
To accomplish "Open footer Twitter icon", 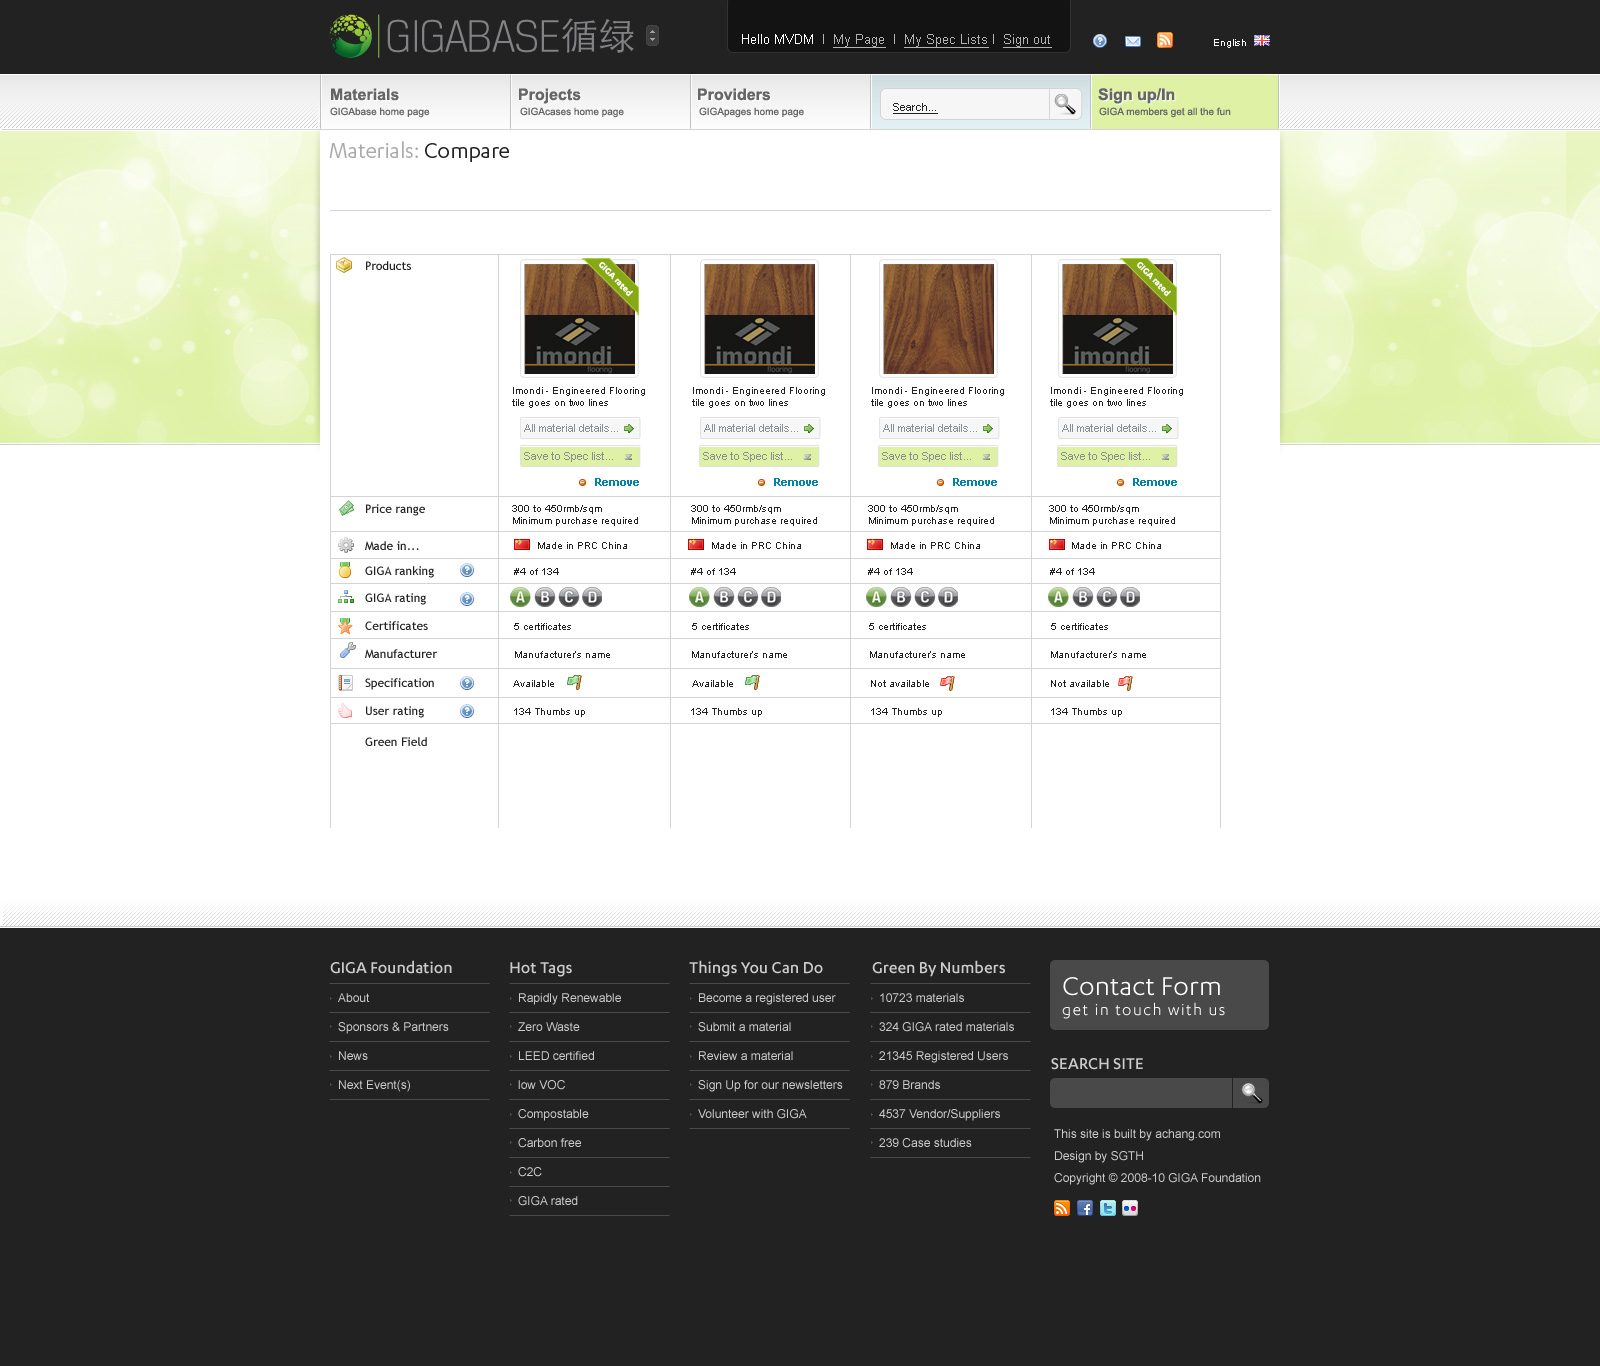I will tap(1108, 1208).
